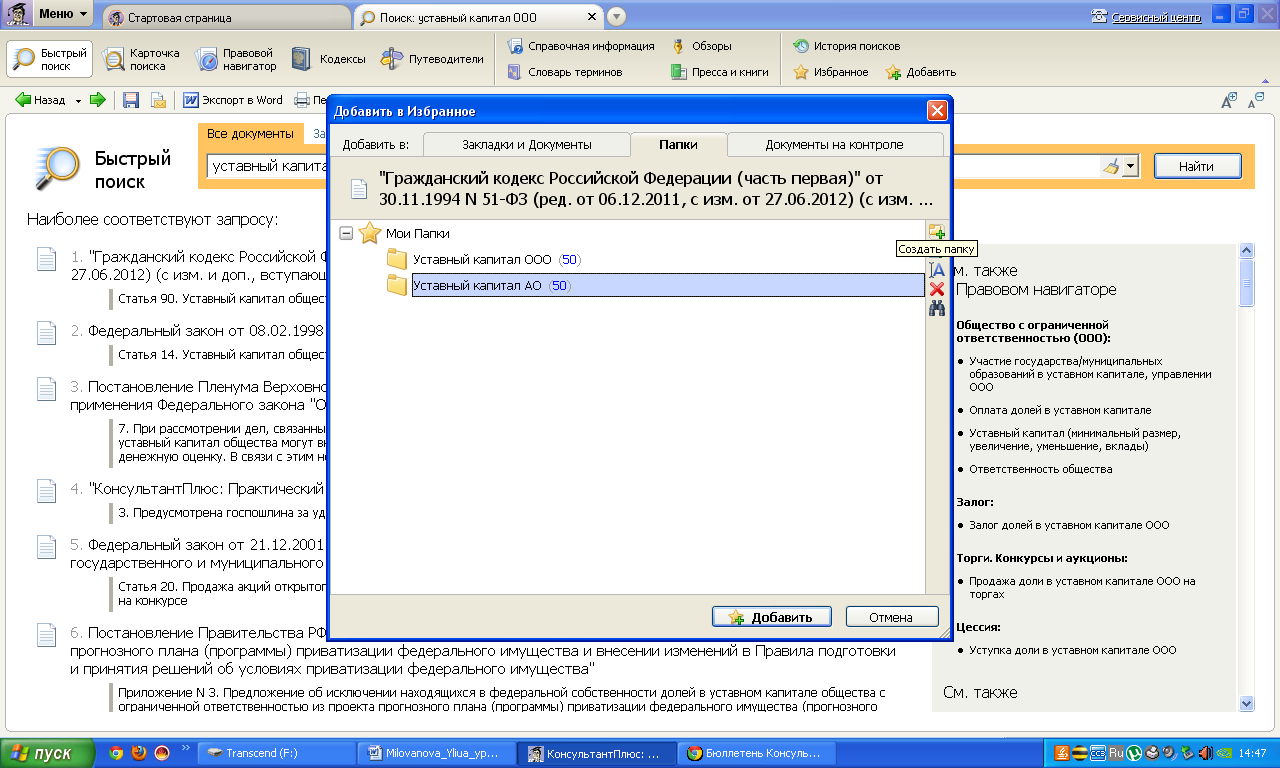Open result 2 Федеральный закон от 08.02.1998

click(207, 331)
